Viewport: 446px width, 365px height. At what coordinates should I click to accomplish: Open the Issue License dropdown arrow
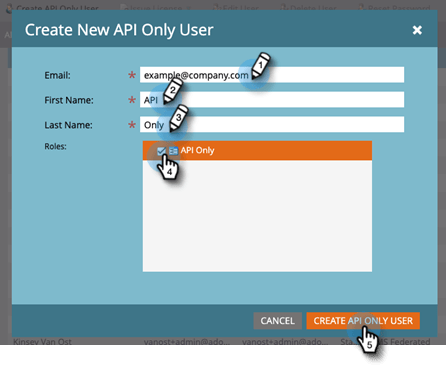click(188, 8)
